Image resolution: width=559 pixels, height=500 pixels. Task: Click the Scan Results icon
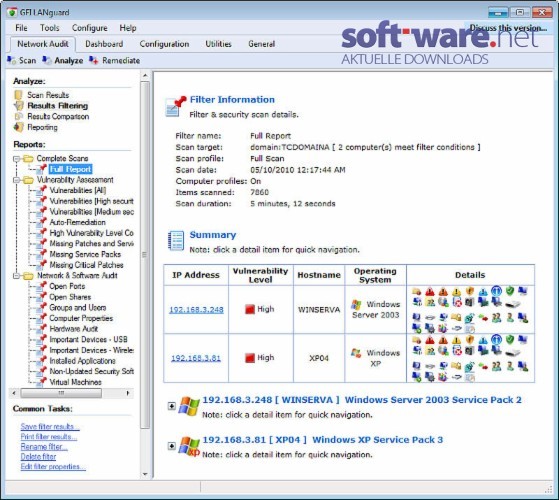(19, 95)
